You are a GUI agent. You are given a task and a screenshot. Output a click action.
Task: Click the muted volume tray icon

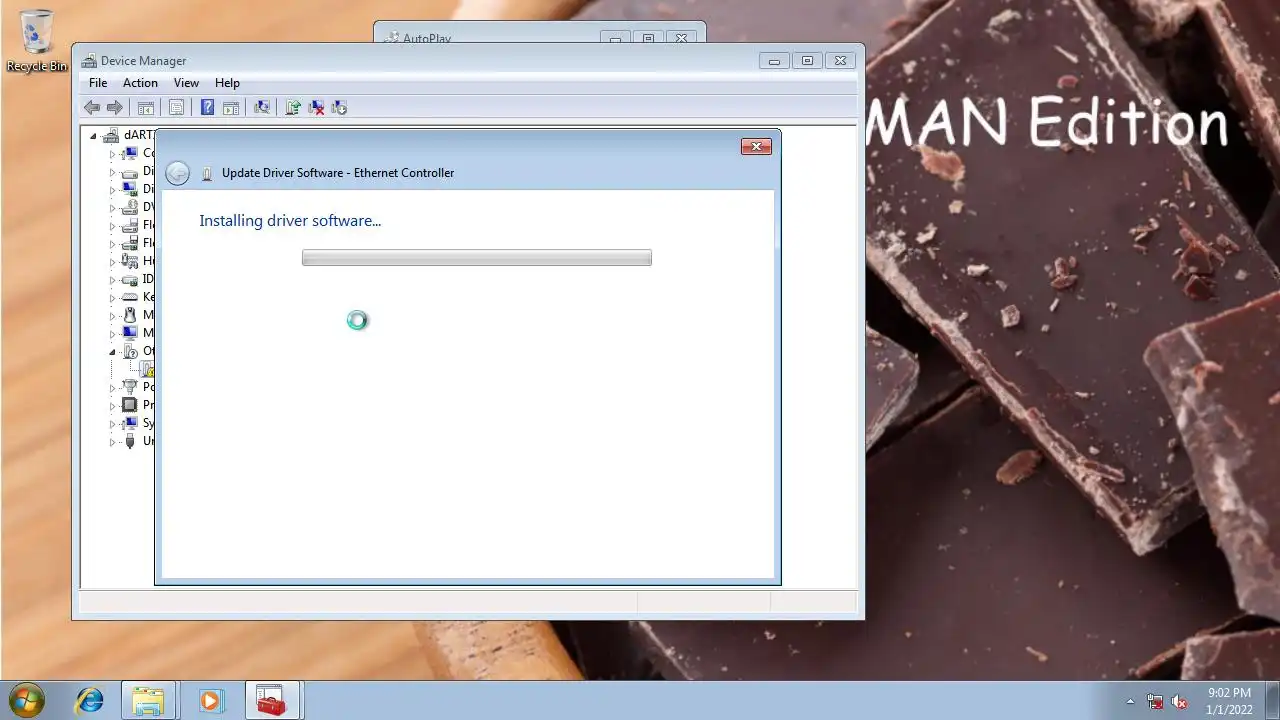[1179, 701]
